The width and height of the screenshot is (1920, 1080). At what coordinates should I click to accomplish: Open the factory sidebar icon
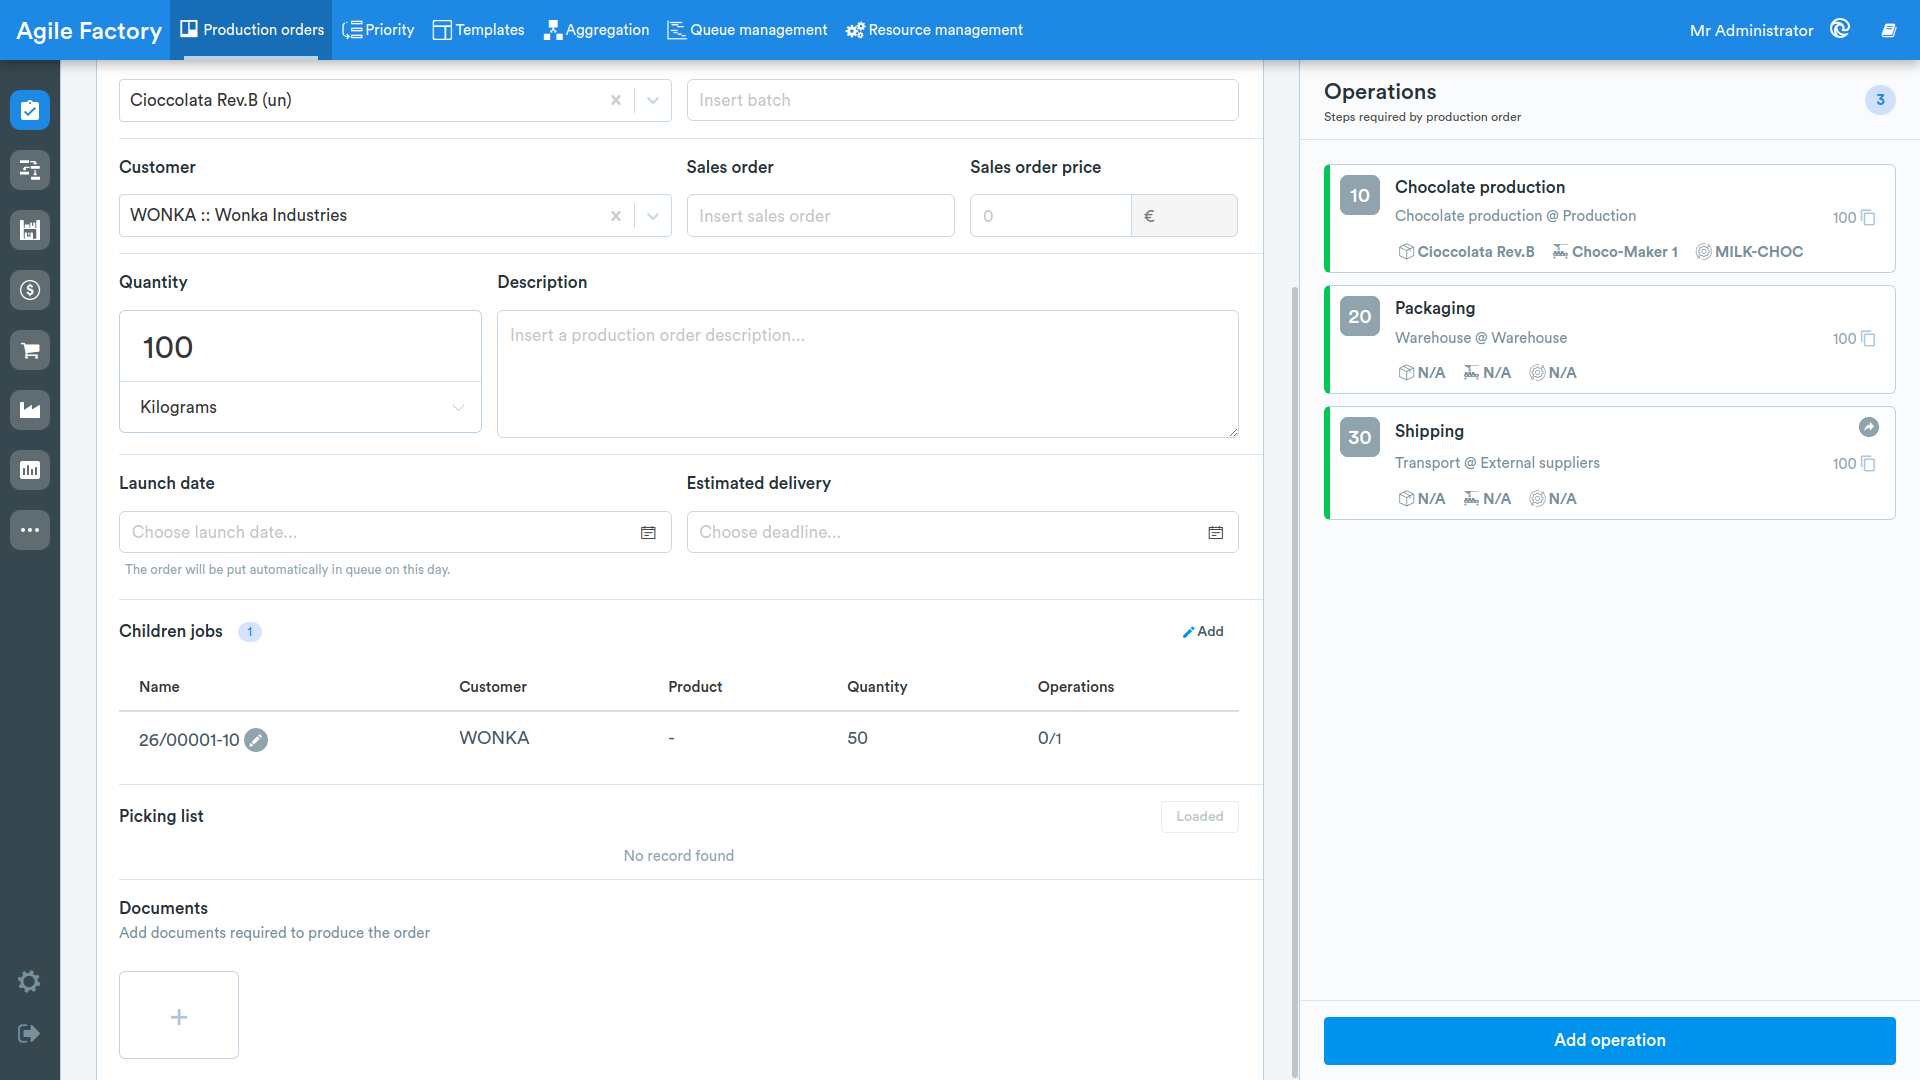coord(30,410)
